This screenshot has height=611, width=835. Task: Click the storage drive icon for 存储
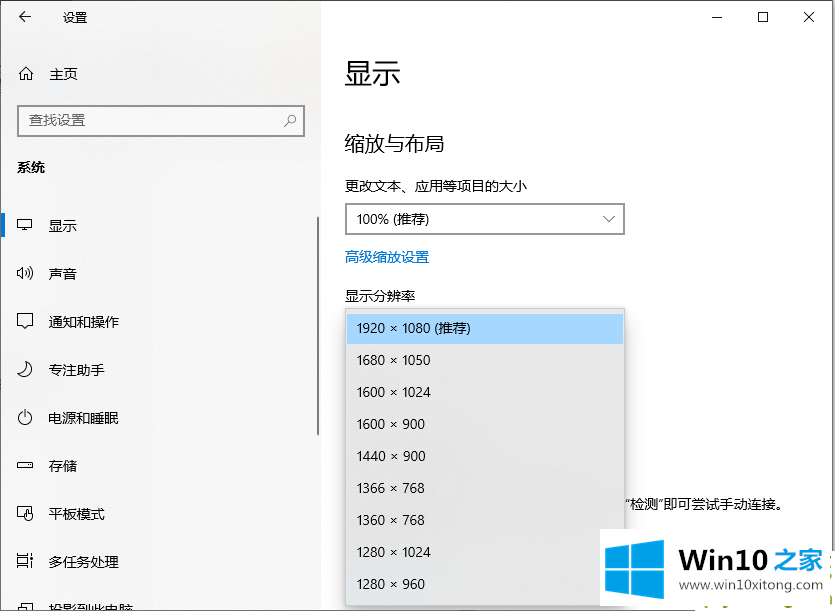pyautogui.click(x=25, y=465)
